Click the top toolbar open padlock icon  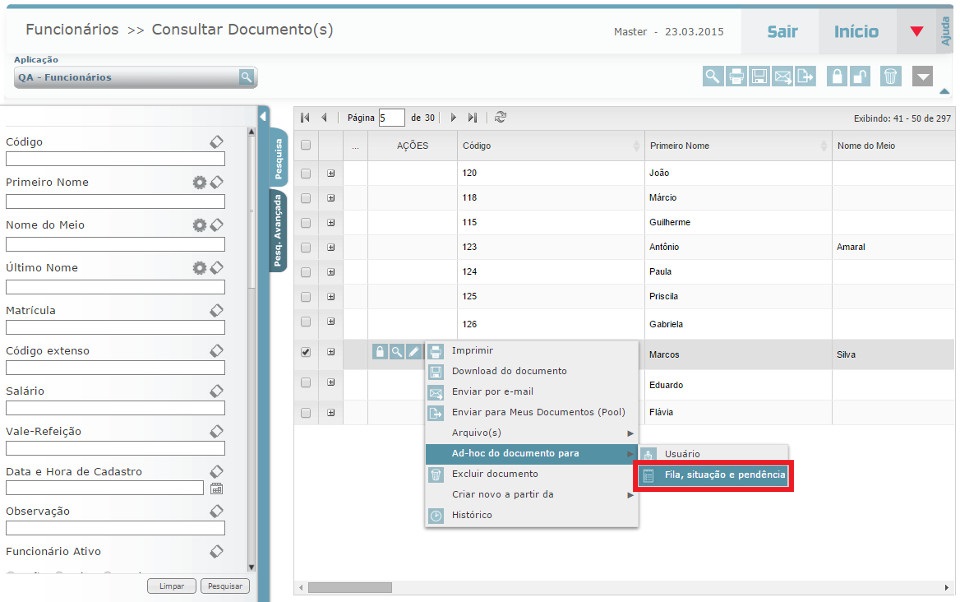860,77
